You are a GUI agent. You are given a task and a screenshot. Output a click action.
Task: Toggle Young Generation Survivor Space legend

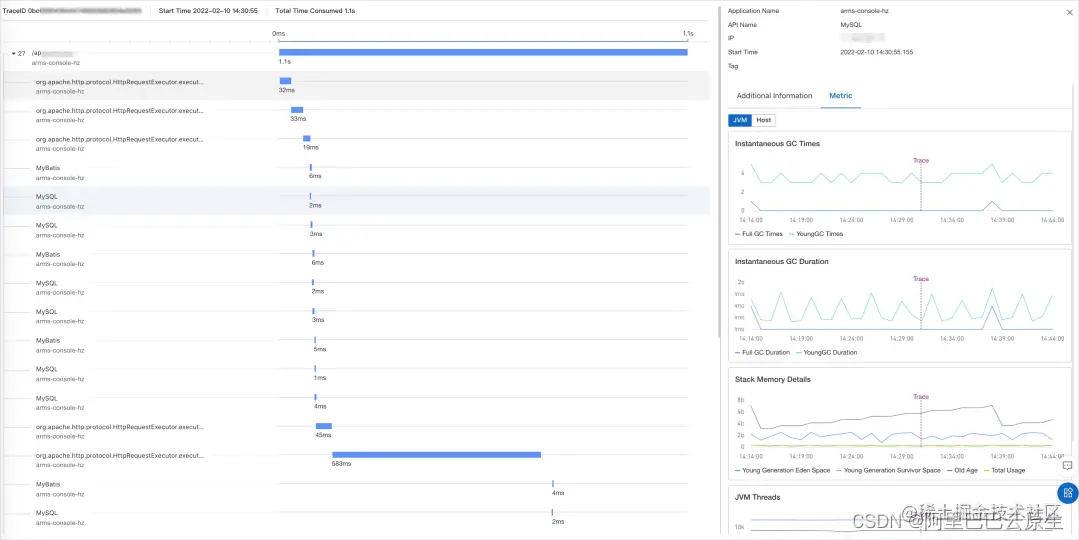point(888,471)
